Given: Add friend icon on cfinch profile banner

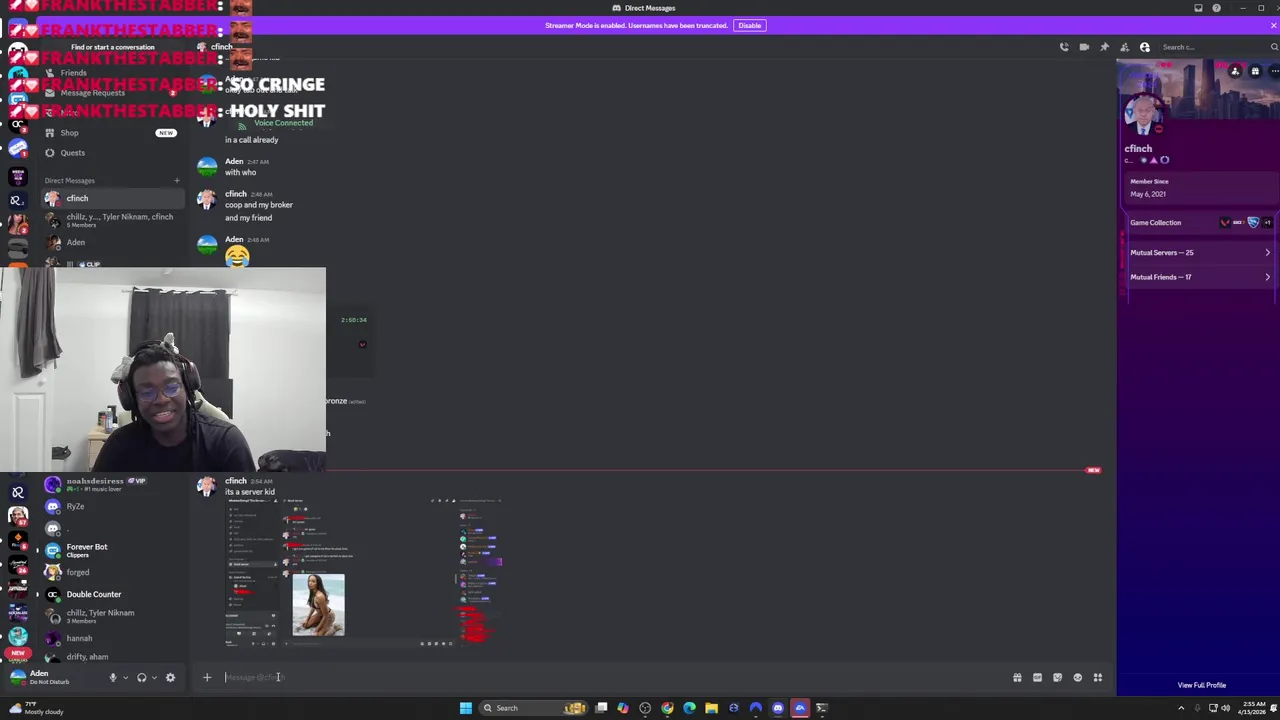Looking at the screenshot, I should [1235, 71].
